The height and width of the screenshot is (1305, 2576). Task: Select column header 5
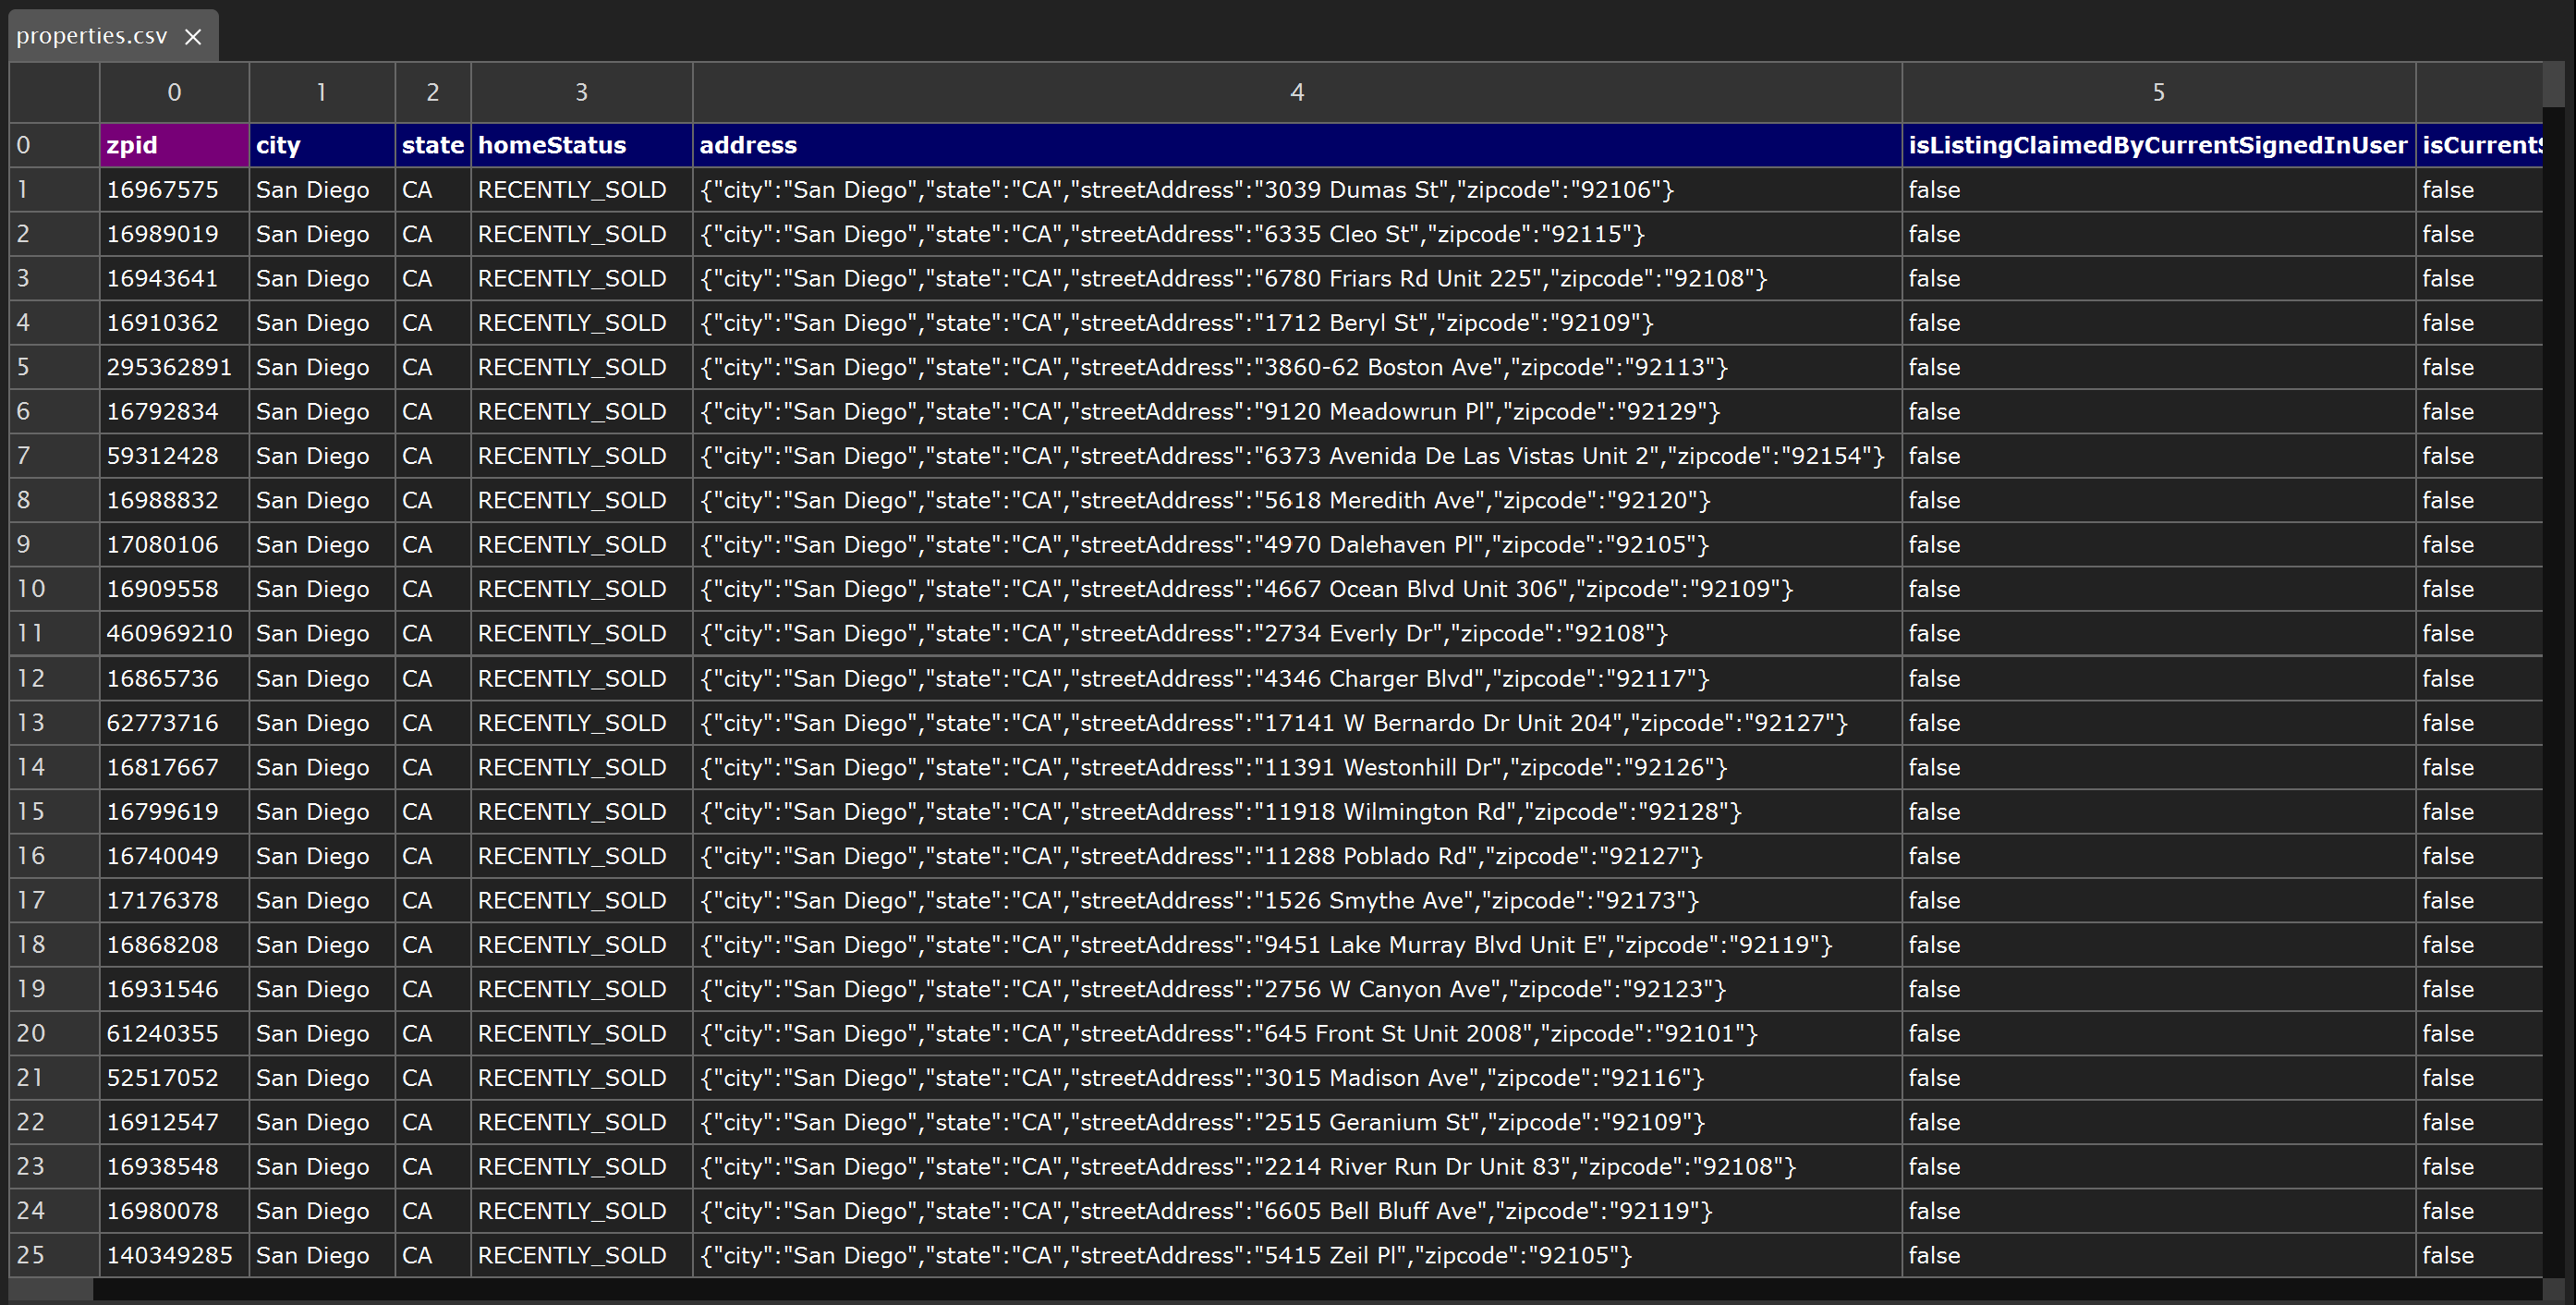coord(2158,92)
